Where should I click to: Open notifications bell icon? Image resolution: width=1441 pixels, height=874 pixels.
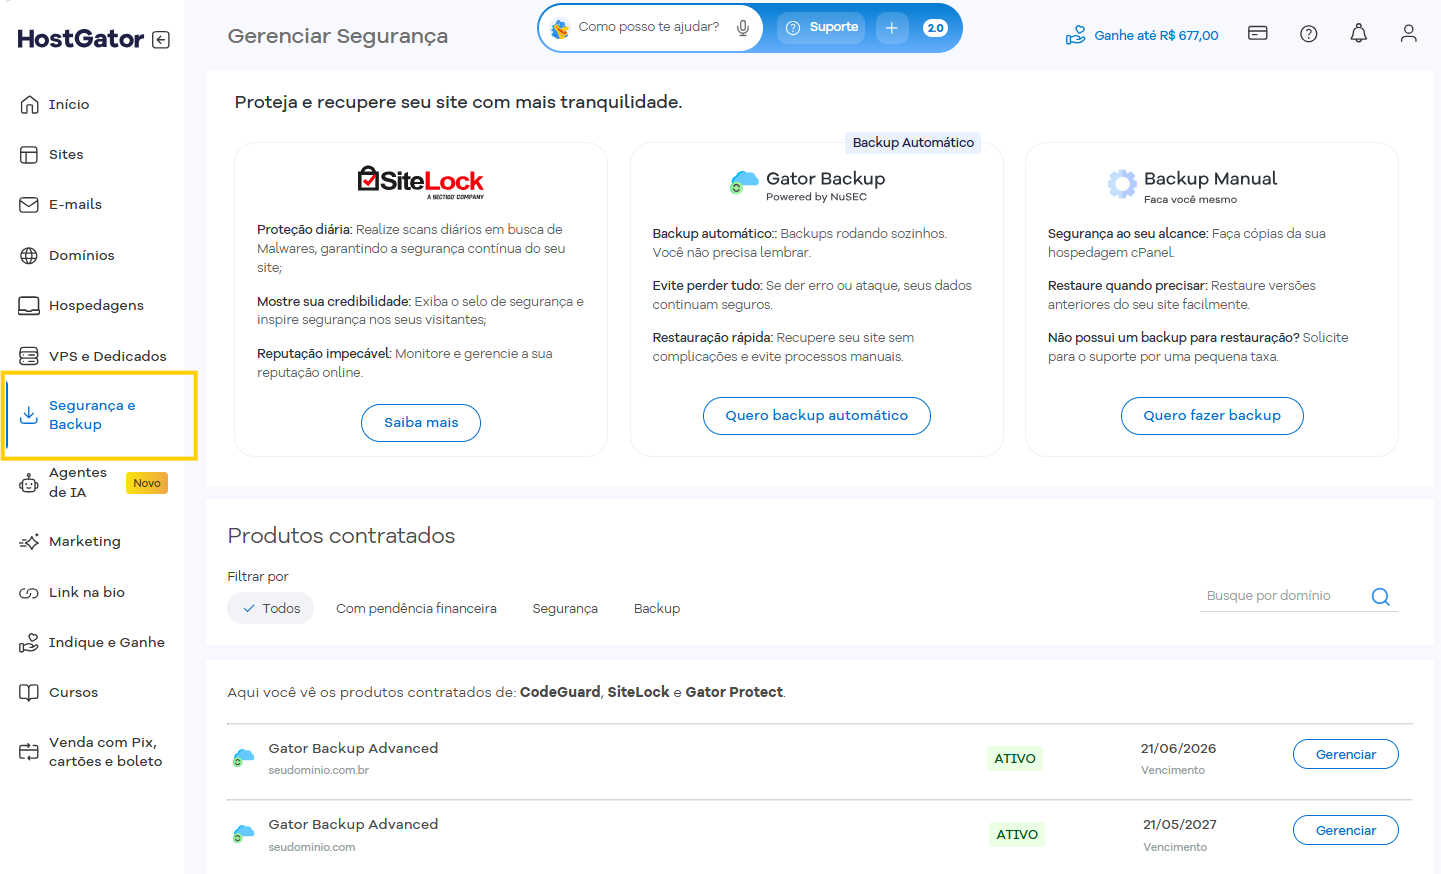point(1358,33)
